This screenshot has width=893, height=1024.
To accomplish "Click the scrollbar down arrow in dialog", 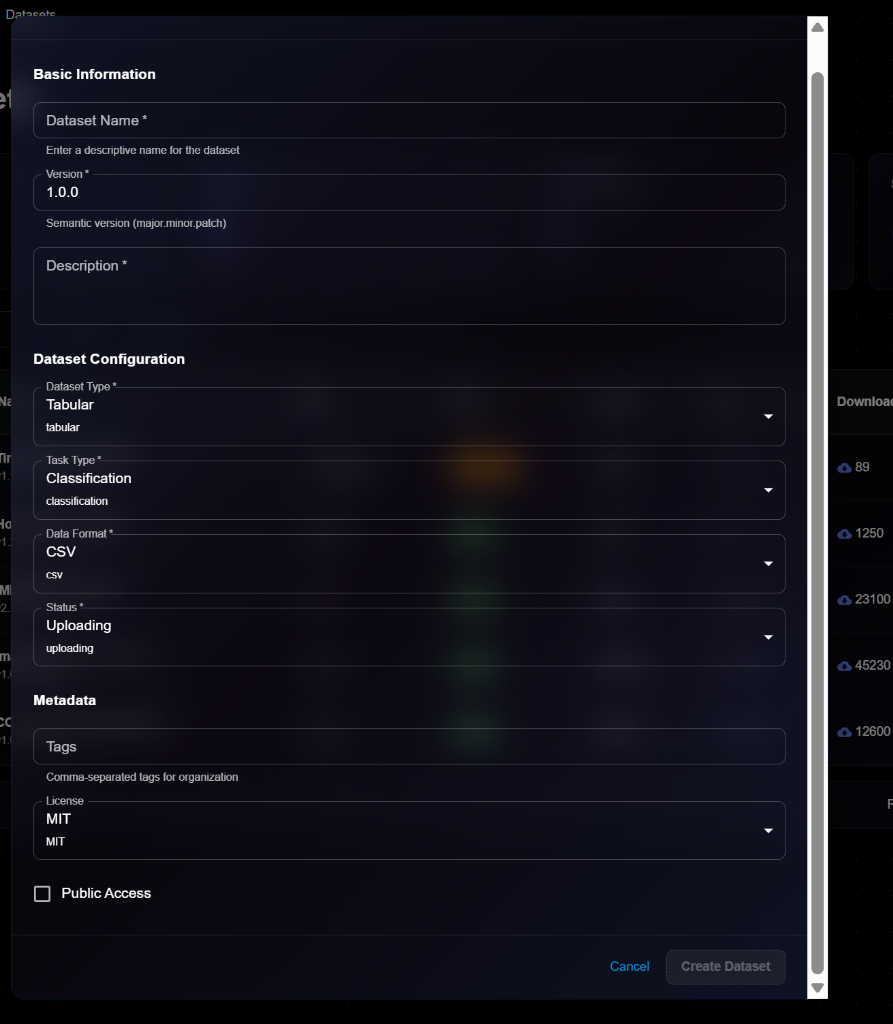I will tap(817, 988).
